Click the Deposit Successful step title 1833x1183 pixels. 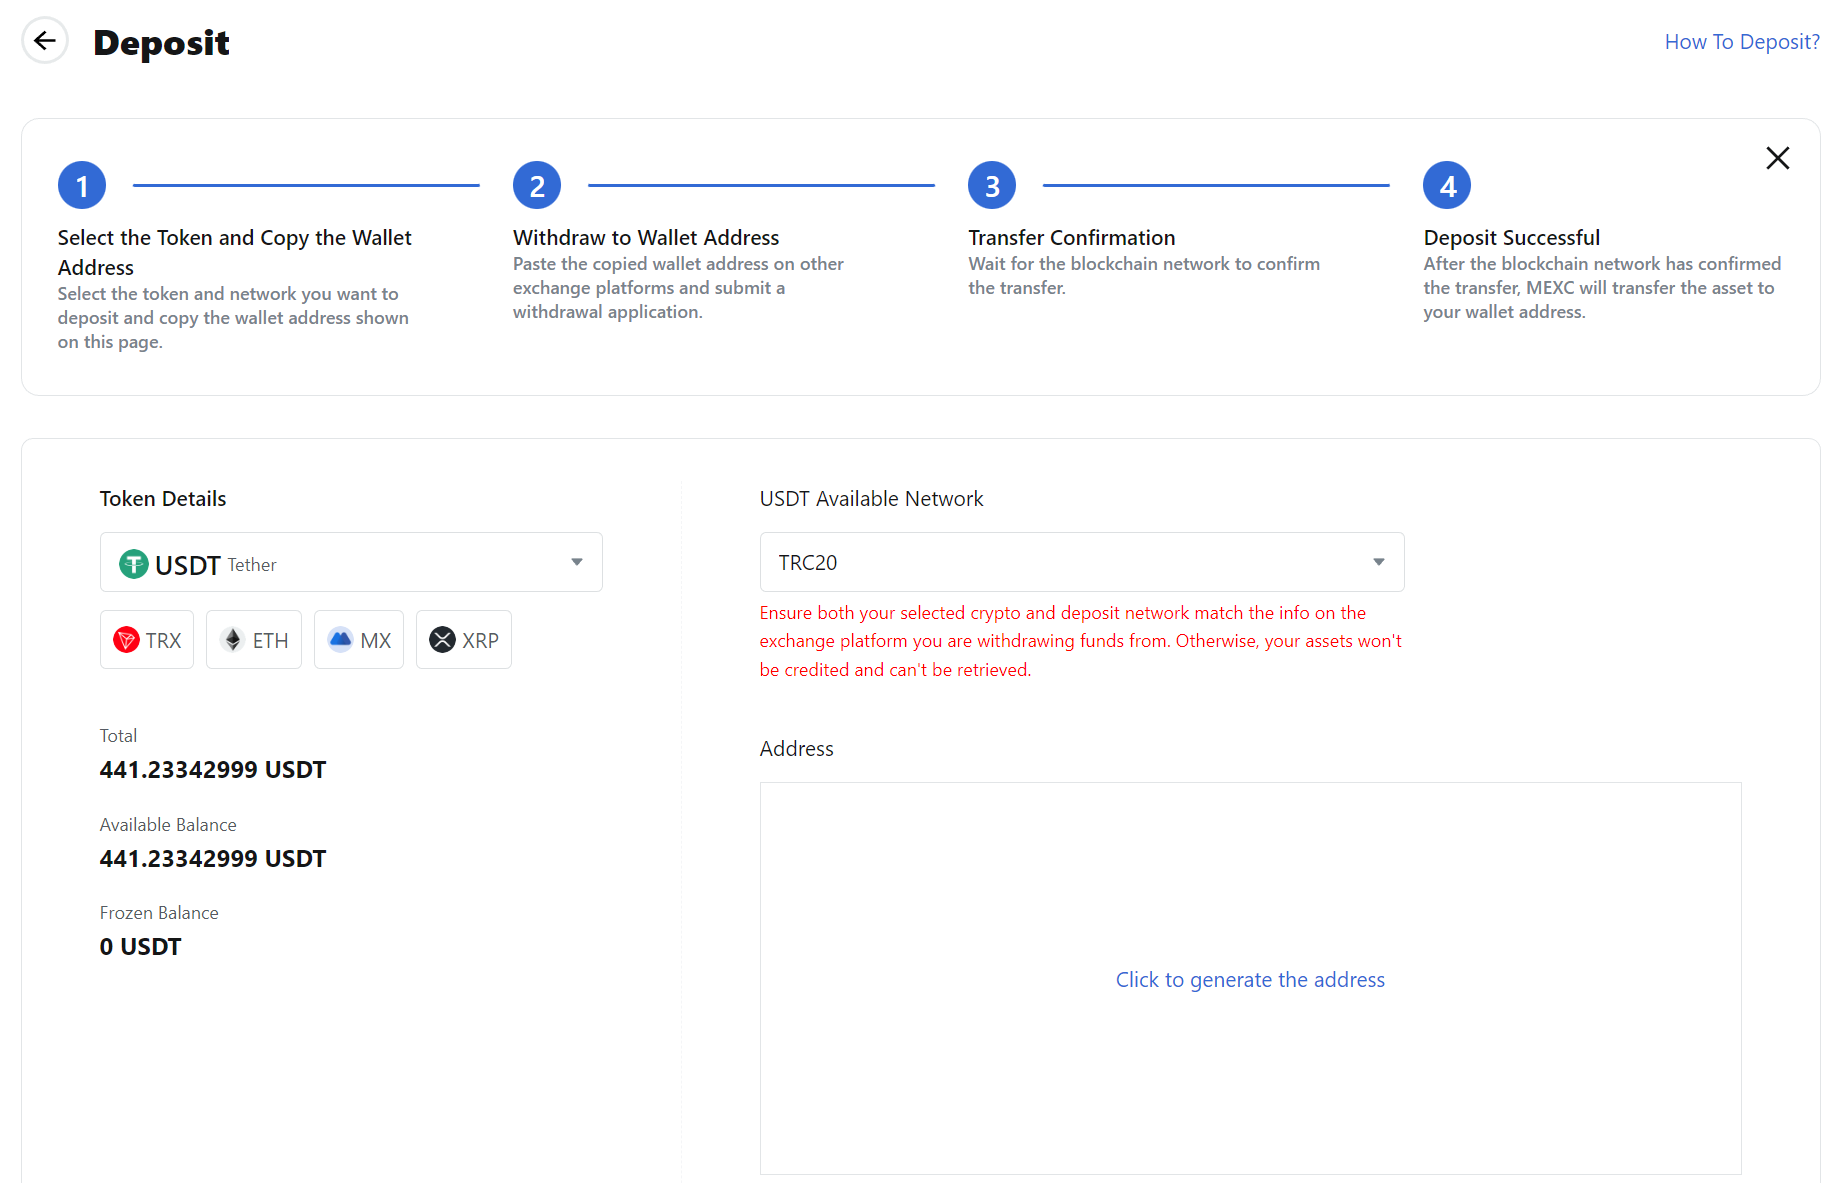click(x=1512, y=238)
